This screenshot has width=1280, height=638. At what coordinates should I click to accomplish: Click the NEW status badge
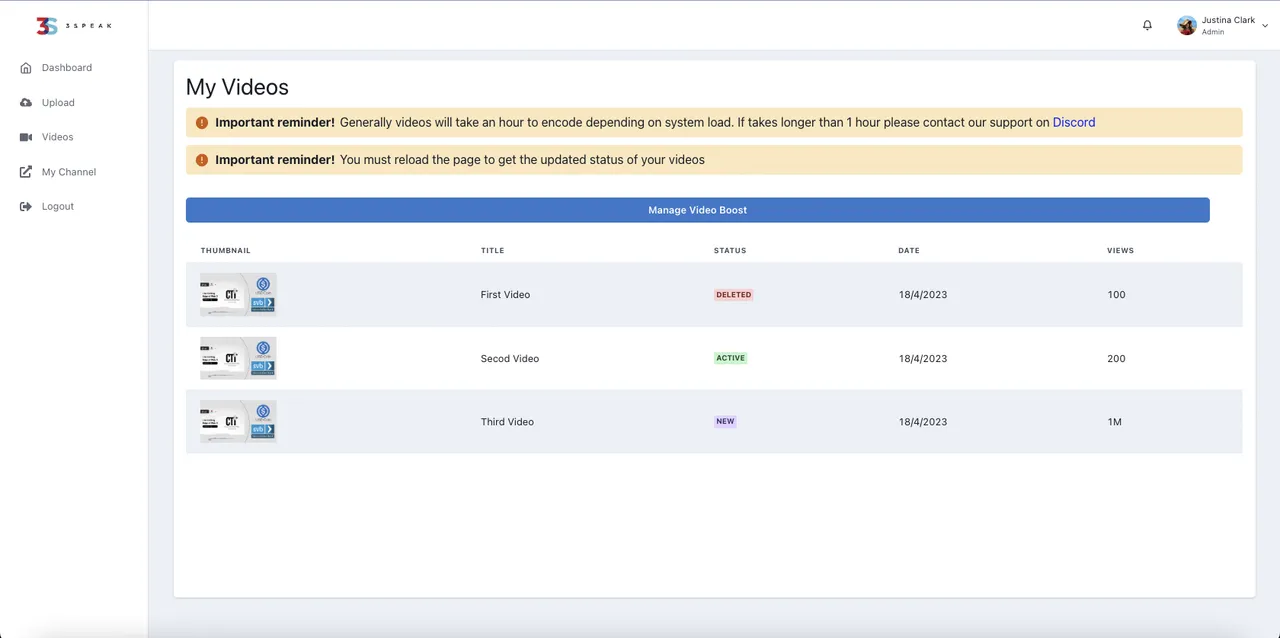click(x=725, y=422)
